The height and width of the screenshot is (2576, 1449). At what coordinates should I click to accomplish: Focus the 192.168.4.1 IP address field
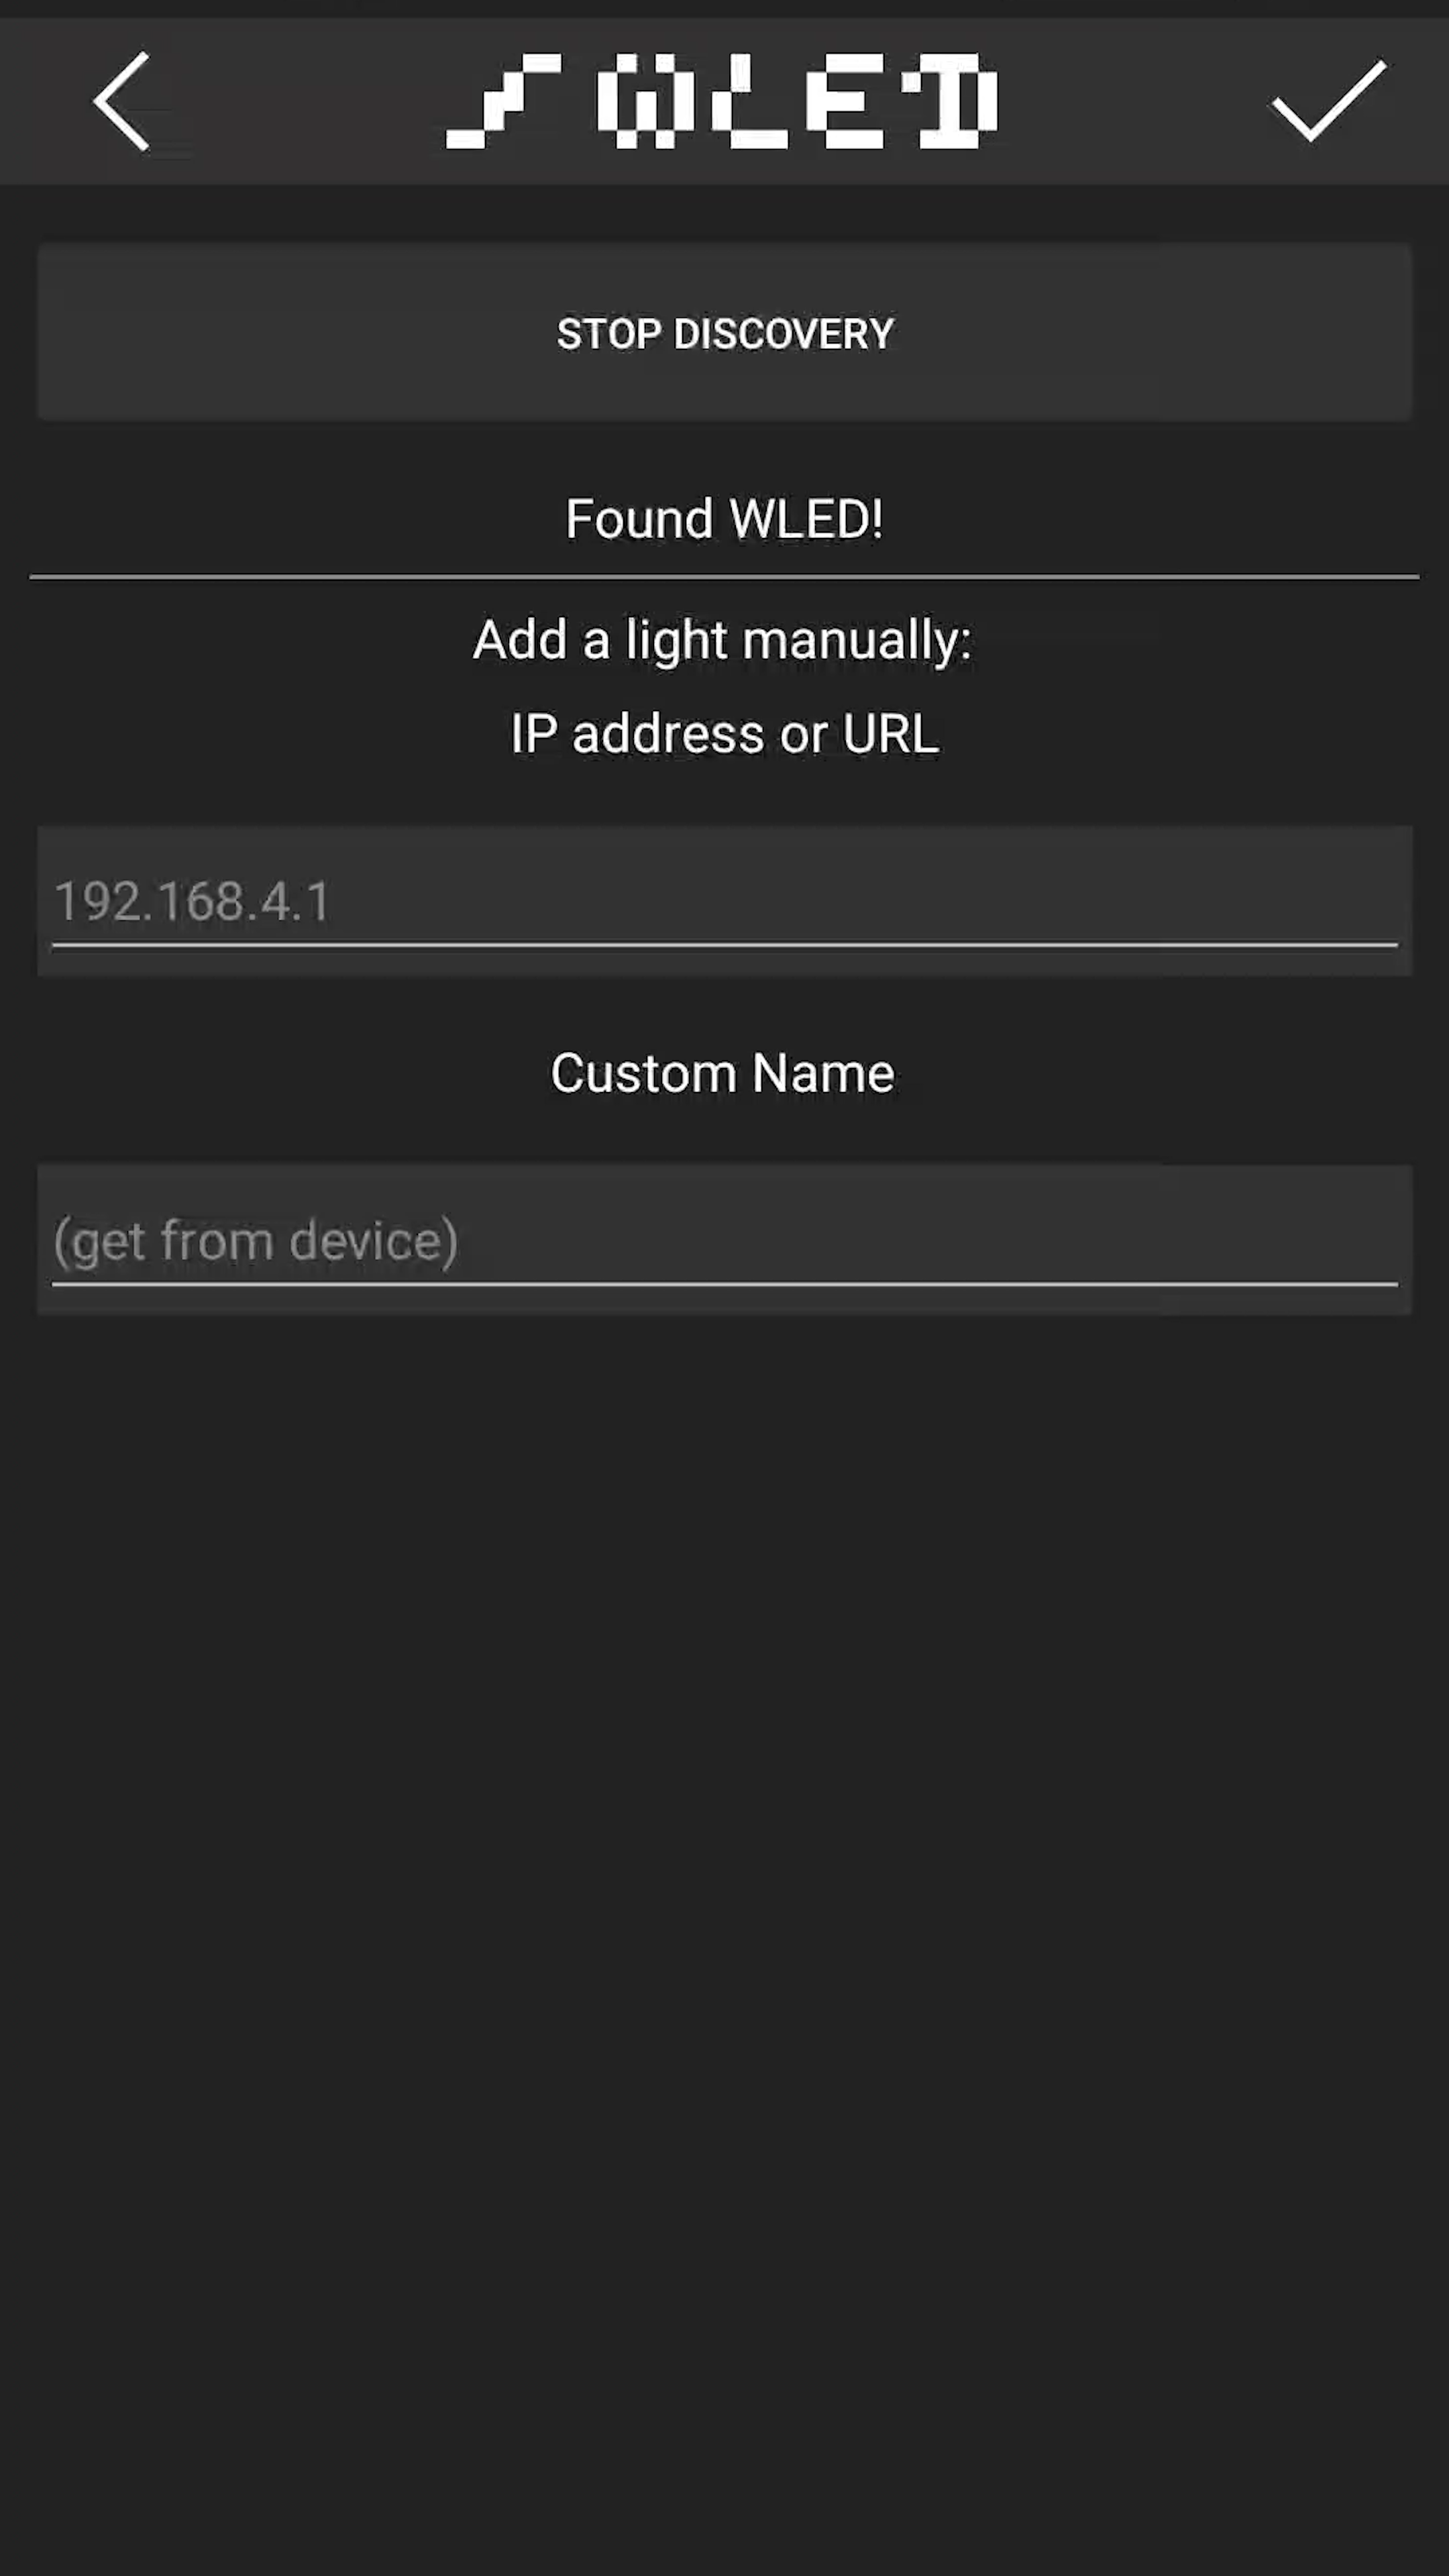tap(724, 901)
